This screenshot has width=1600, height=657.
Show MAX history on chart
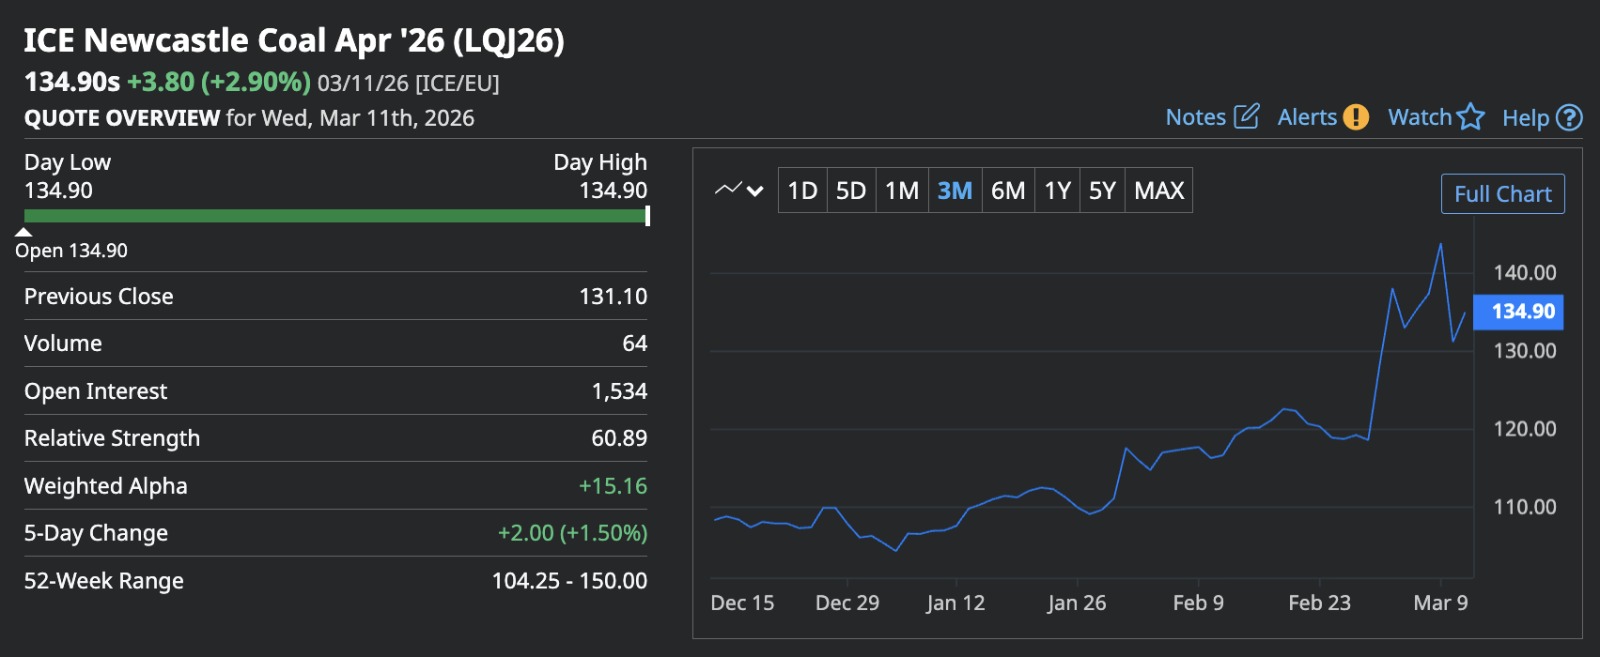(x=1159, y=190)
